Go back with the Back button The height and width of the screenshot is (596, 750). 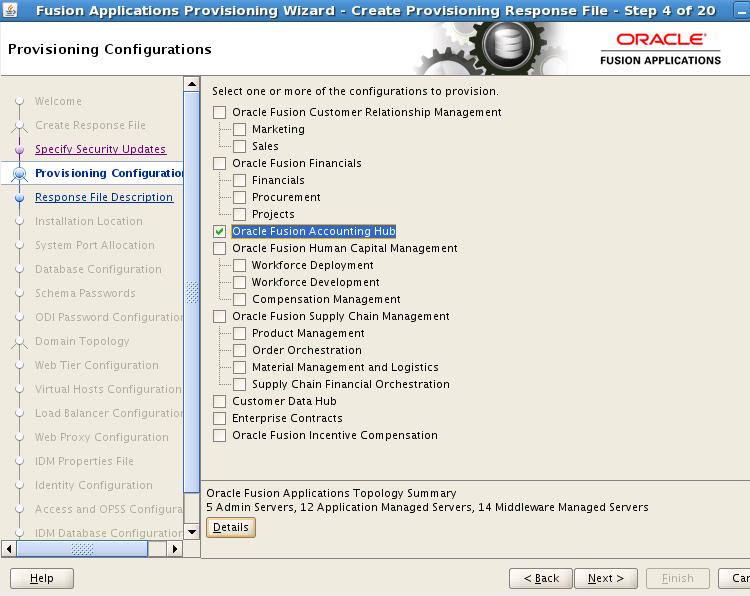[x=541, y=578]
